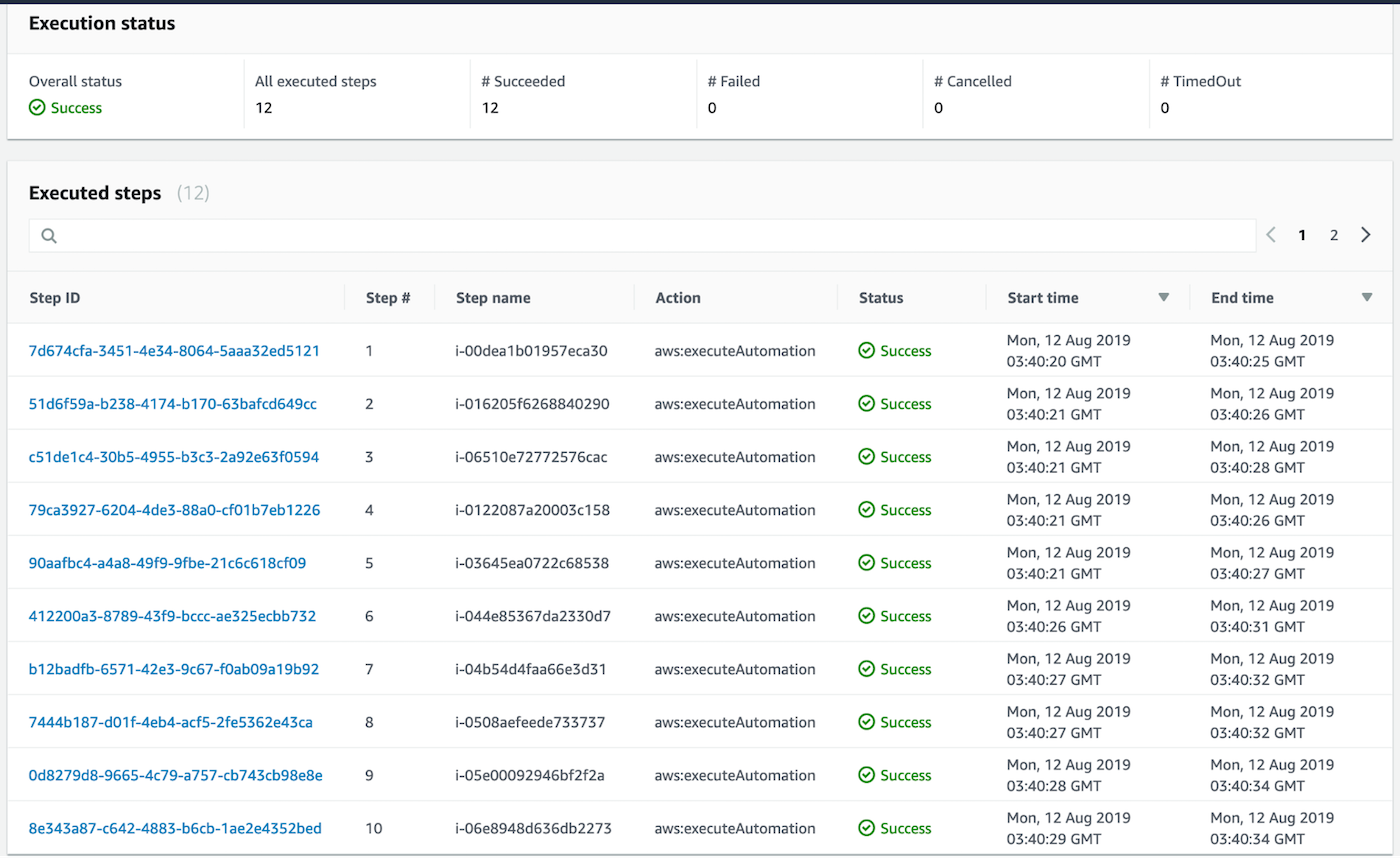Click the Status column header

click(880, 298)
